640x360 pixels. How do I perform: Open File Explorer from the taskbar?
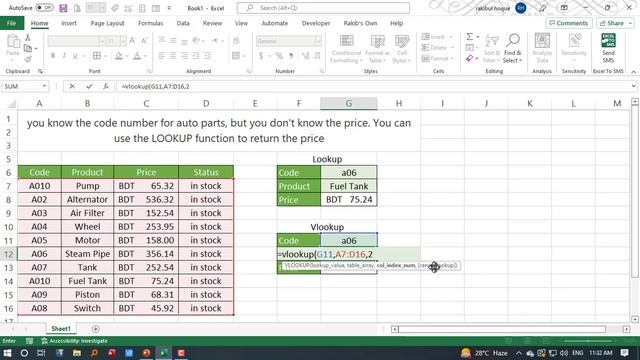(x=77, y=353)
